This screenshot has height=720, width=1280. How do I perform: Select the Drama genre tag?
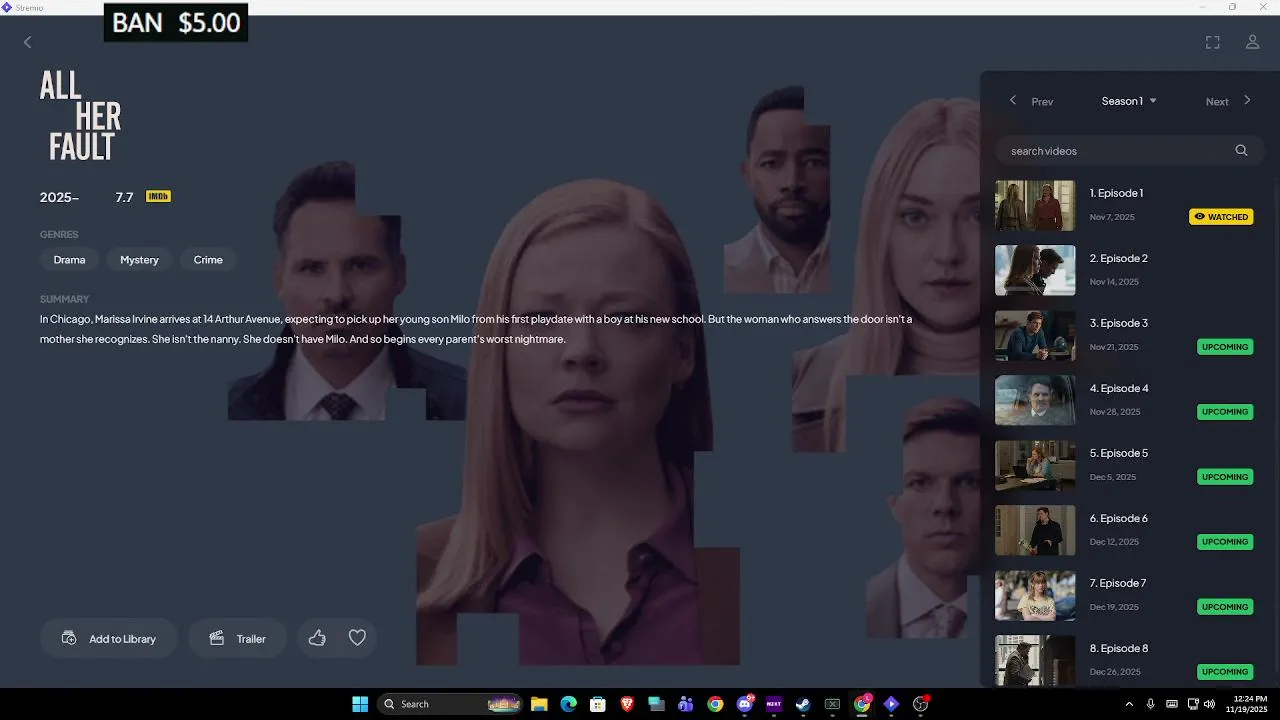pos(69,260)
